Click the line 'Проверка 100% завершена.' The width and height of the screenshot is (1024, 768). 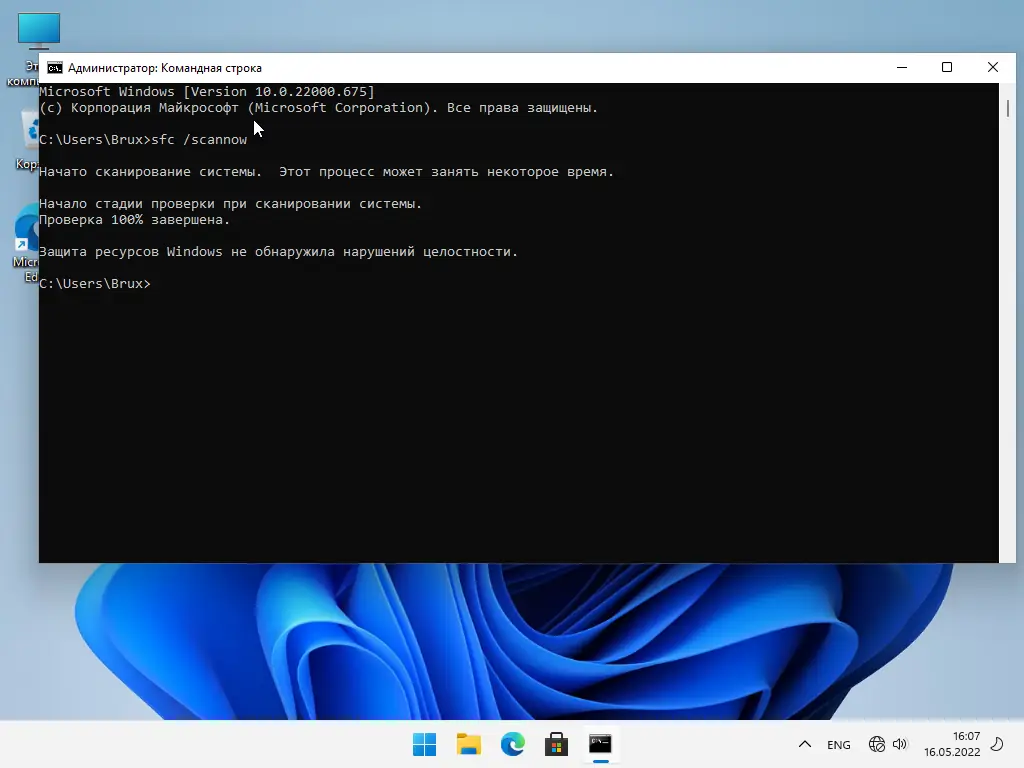point(135,220)
